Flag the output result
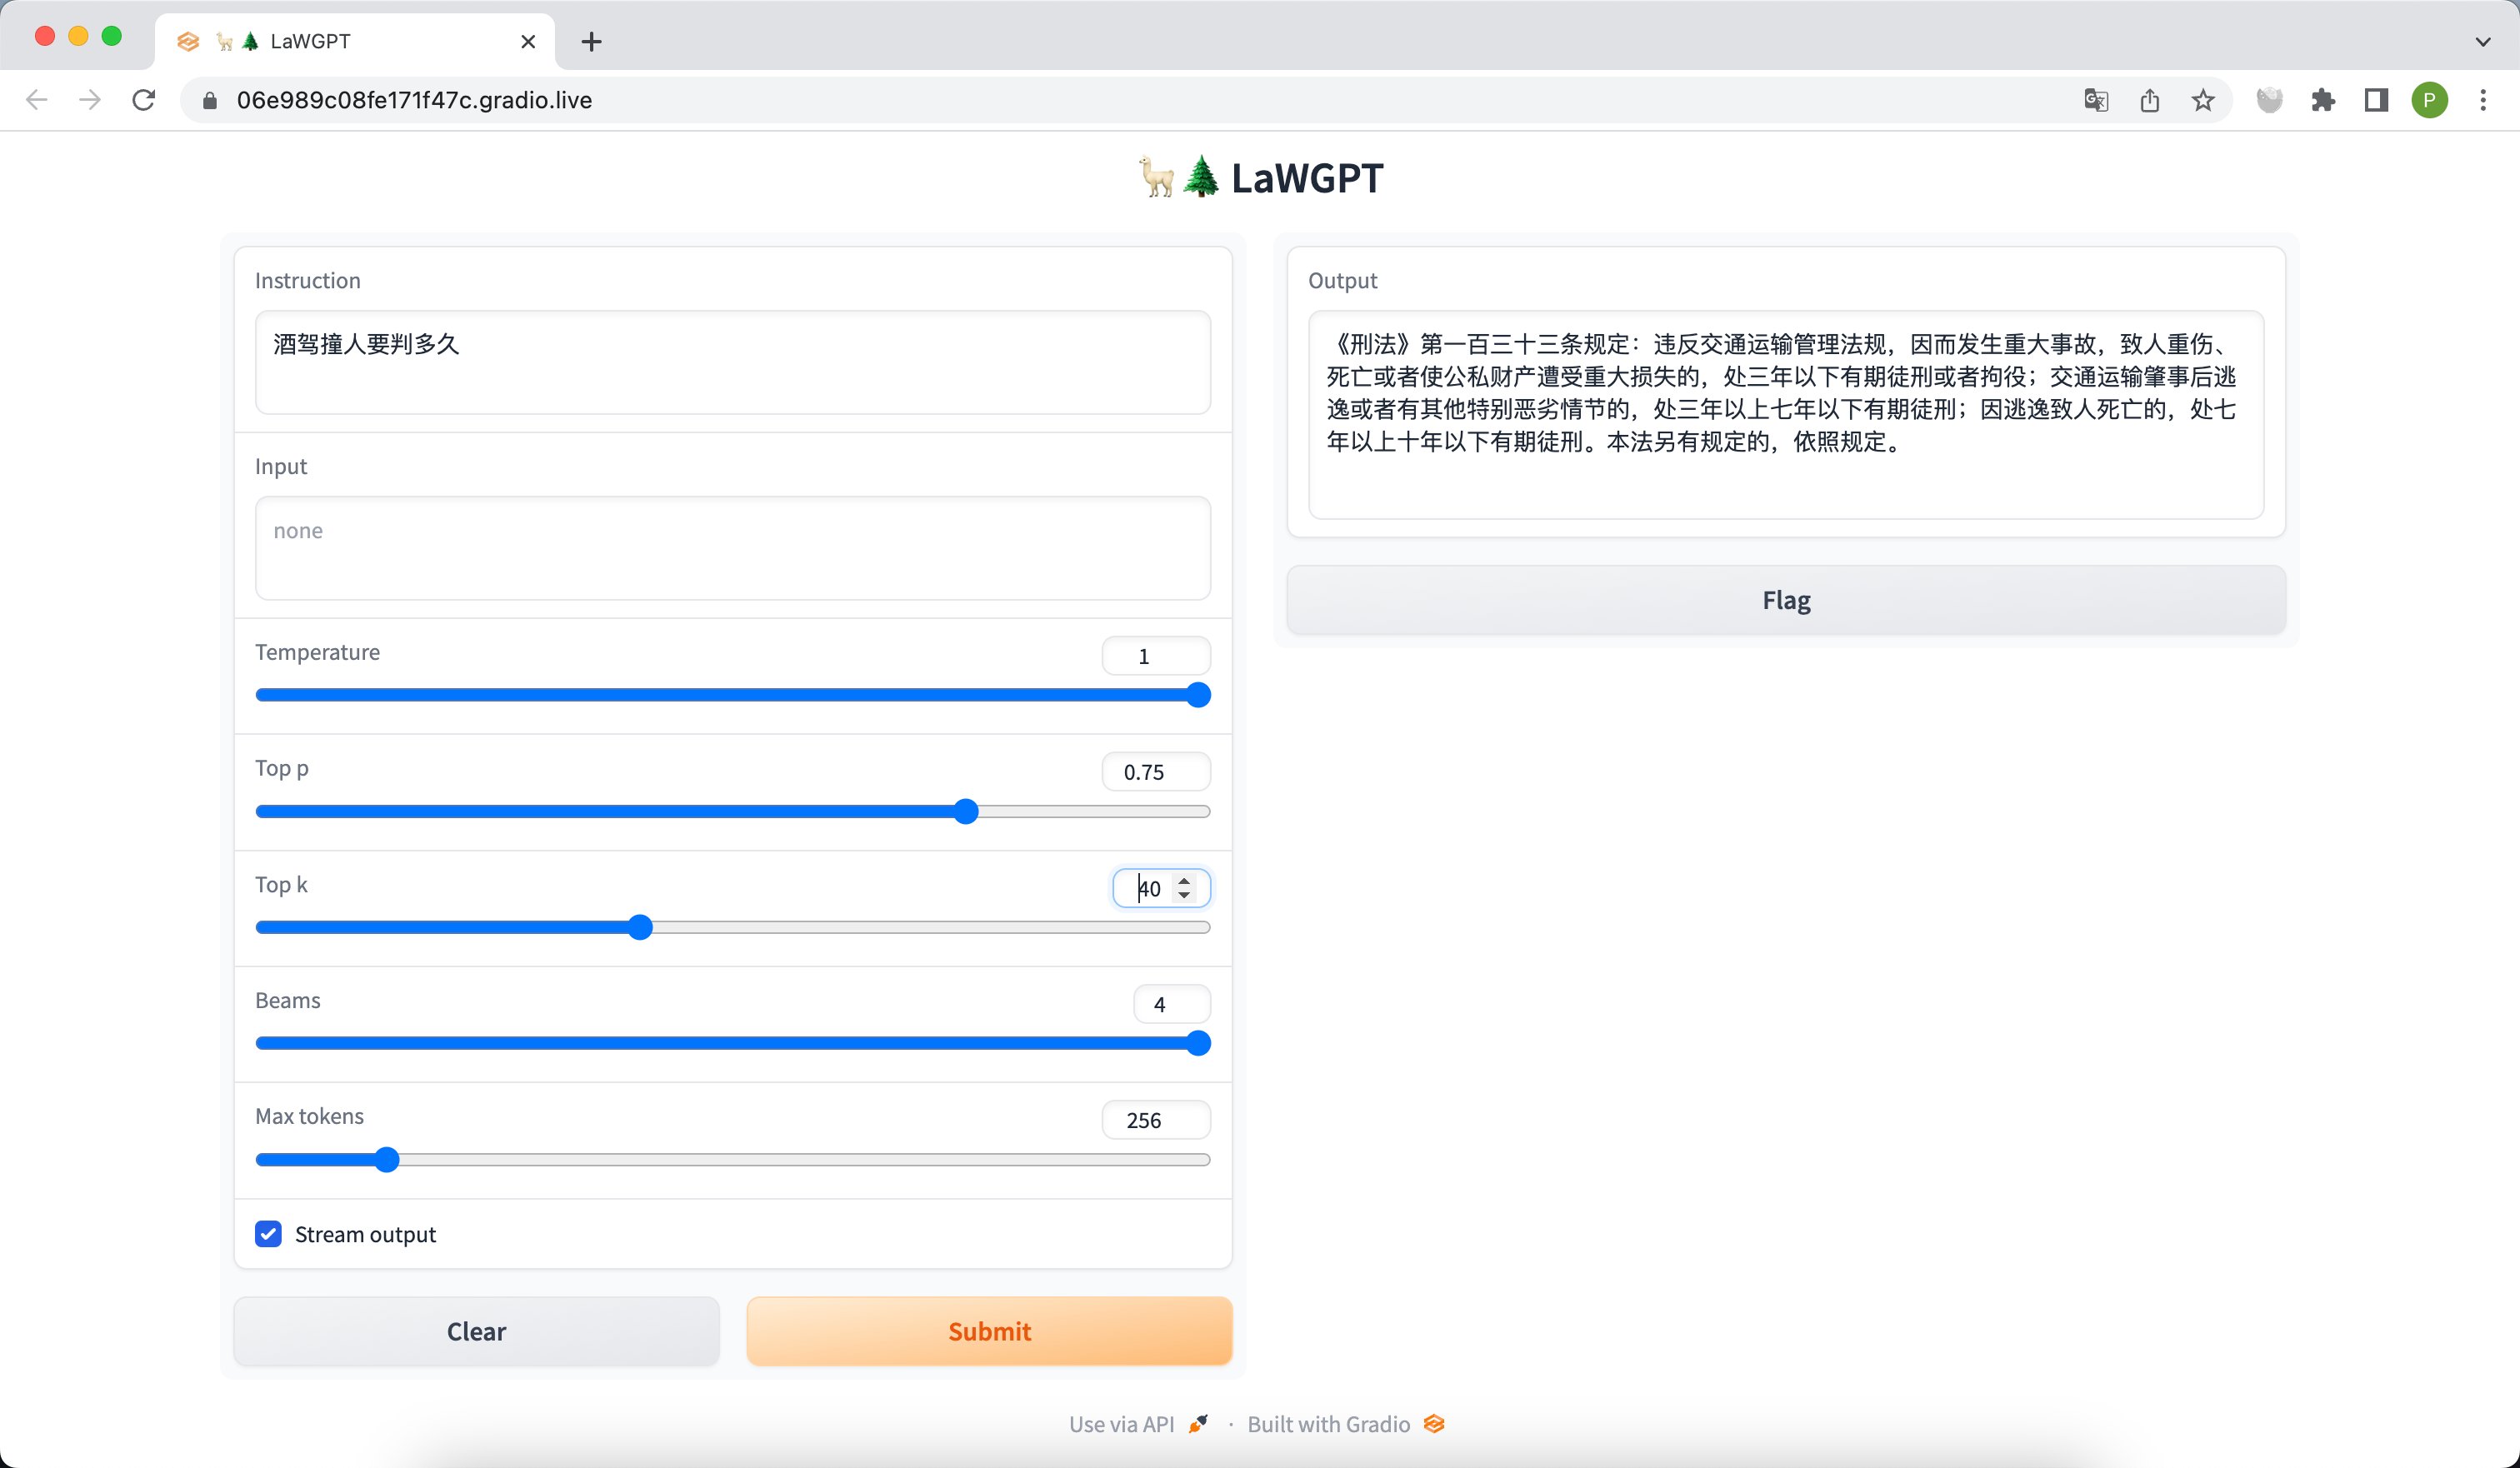2520x1468 pixels. 1785,600
